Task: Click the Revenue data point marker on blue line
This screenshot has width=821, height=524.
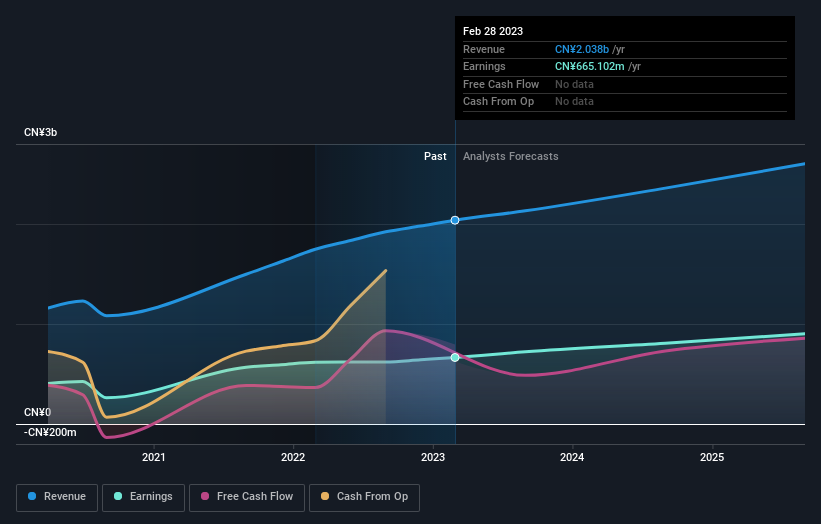Action: (455, 220)
